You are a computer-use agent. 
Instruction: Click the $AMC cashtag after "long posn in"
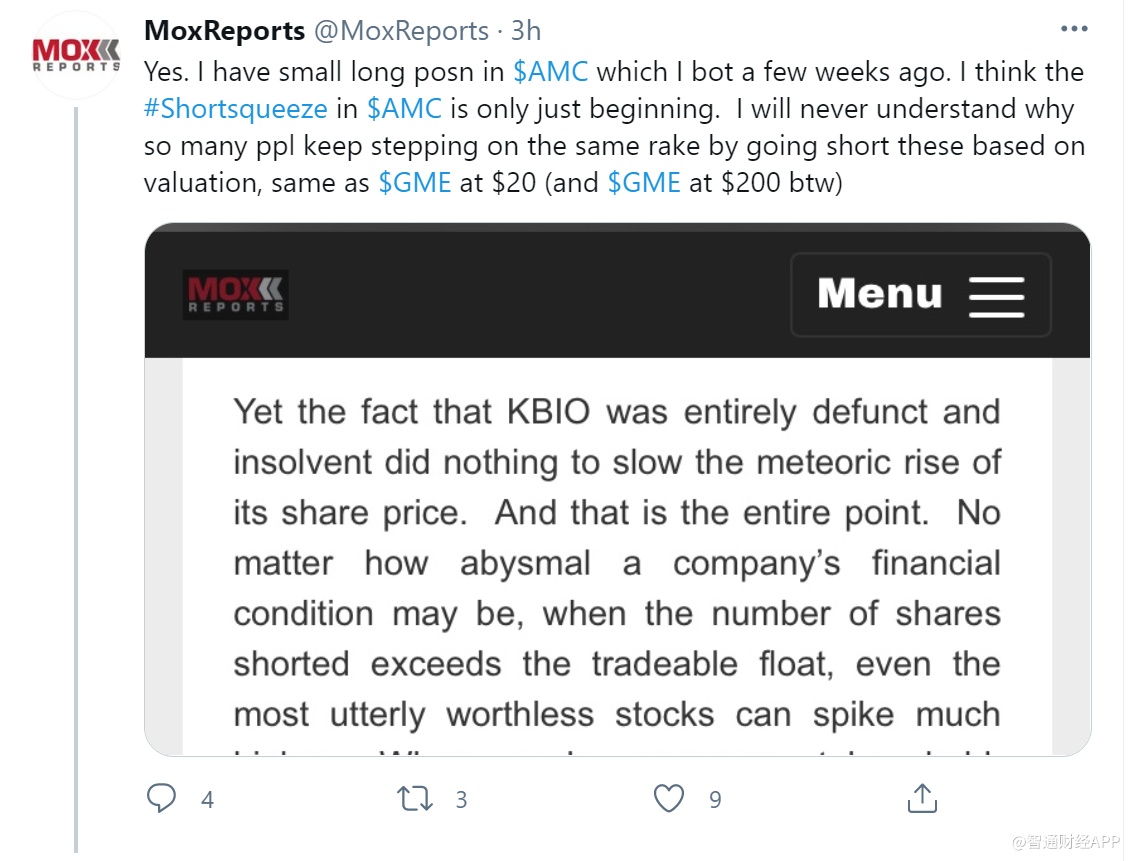click(550, 72)
